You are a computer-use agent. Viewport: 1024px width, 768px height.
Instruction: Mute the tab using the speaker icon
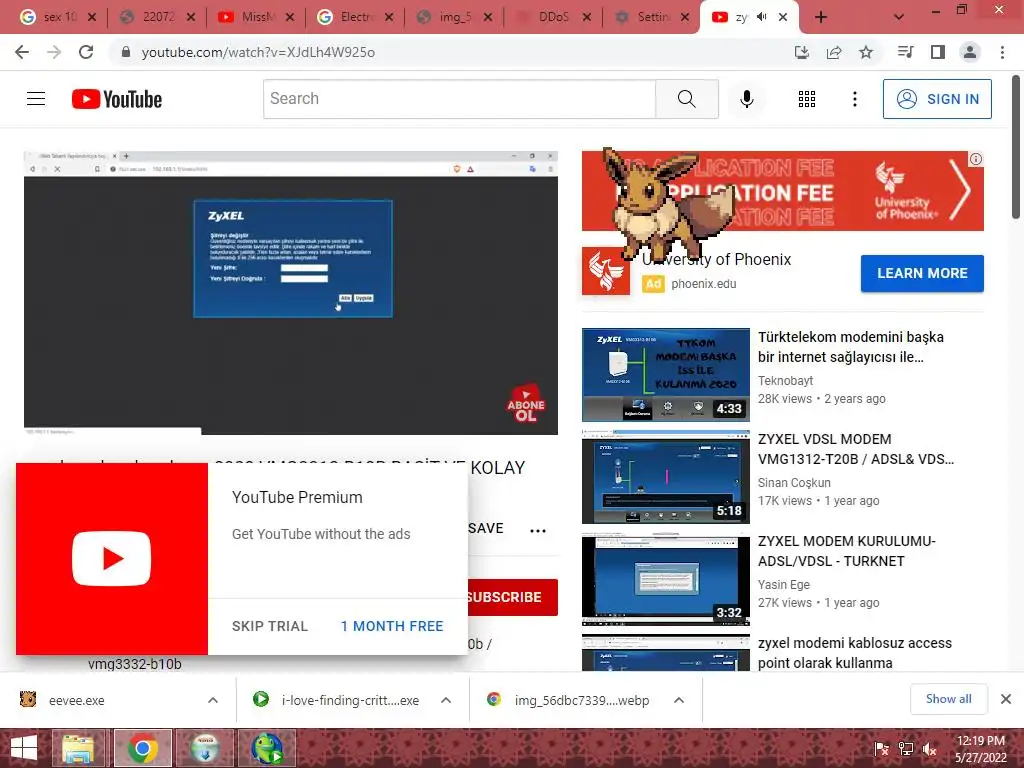761,17
